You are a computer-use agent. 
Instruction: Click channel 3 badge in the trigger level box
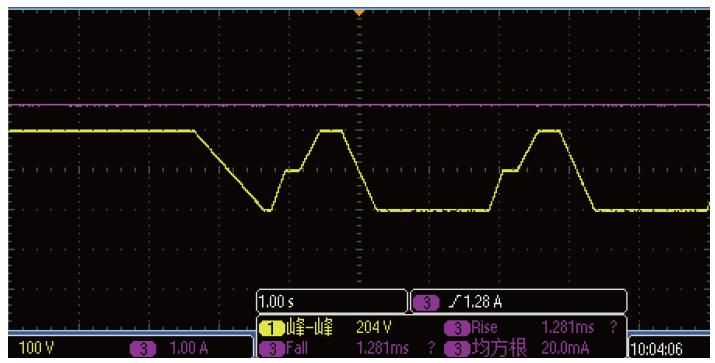point(427,303)
